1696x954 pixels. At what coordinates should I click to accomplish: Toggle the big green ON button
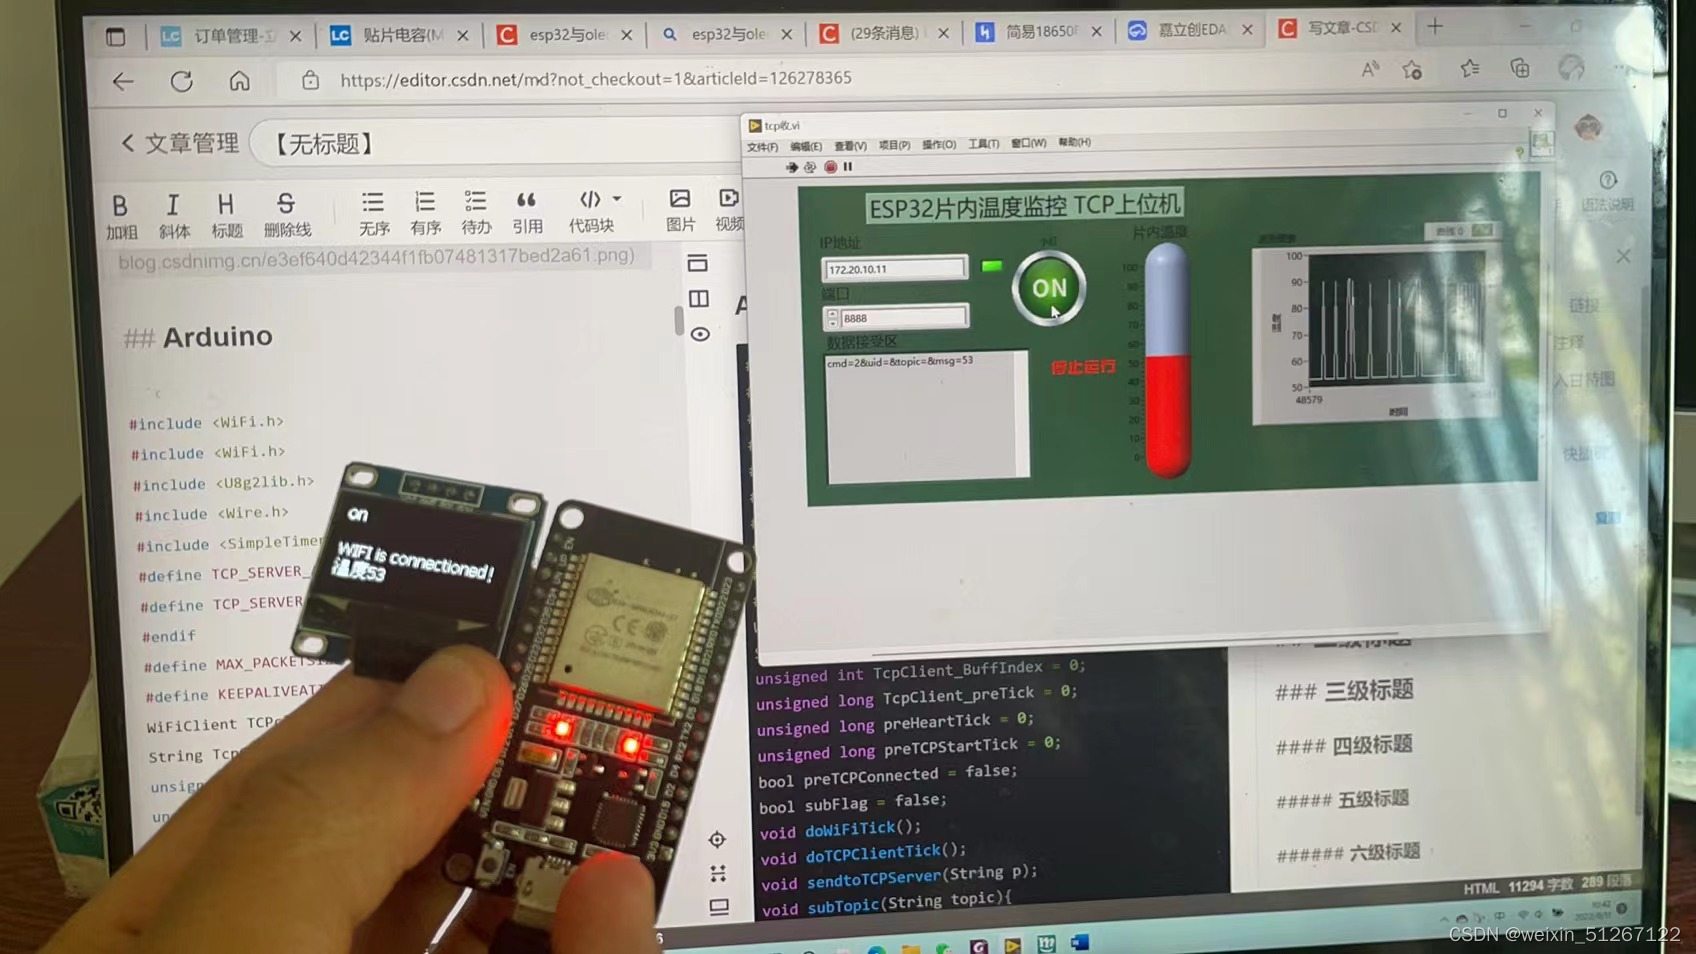pos(1047,288)
